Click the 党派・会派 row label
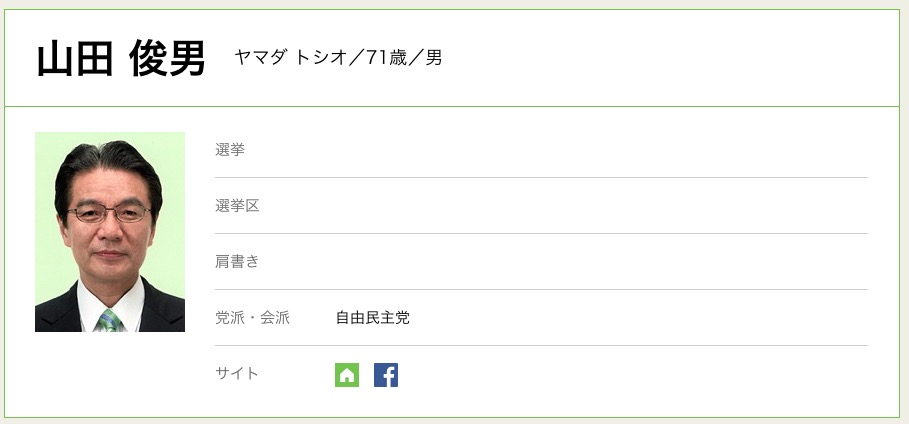 click(252, 318)
